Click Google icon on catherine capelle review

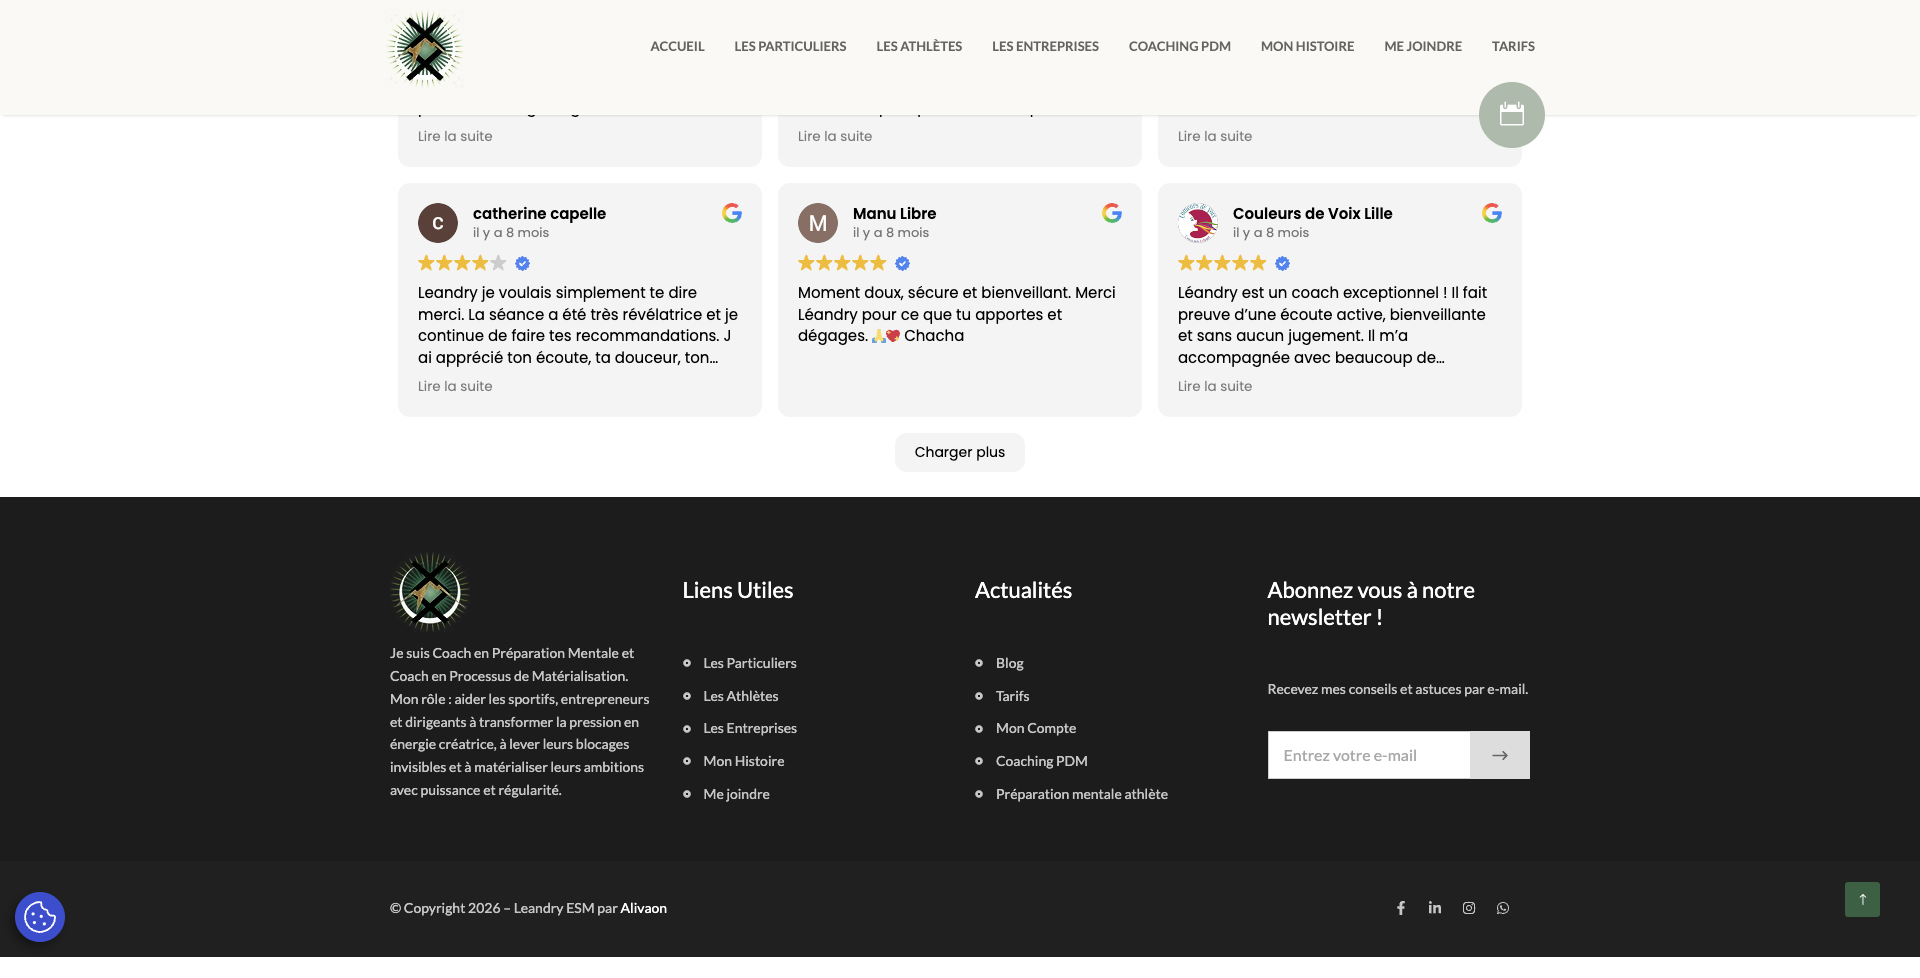pos(732,213)
